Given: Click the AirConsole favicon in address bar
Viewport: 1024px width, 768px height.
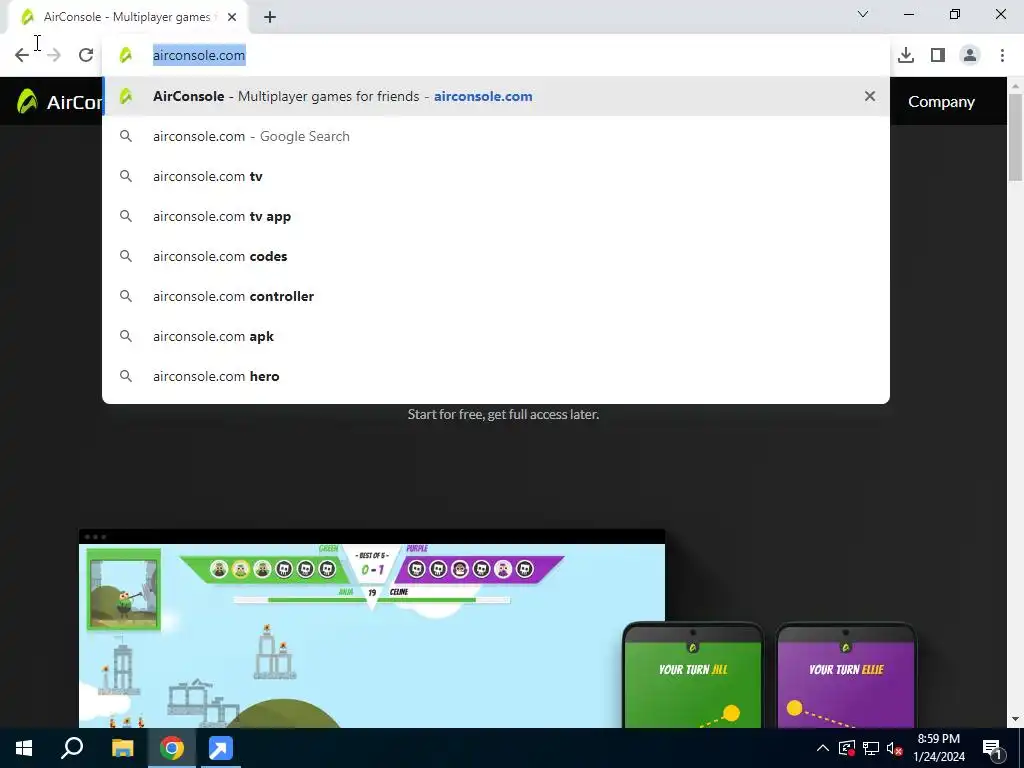Looking at the screenshot, I should pos(126,55).
